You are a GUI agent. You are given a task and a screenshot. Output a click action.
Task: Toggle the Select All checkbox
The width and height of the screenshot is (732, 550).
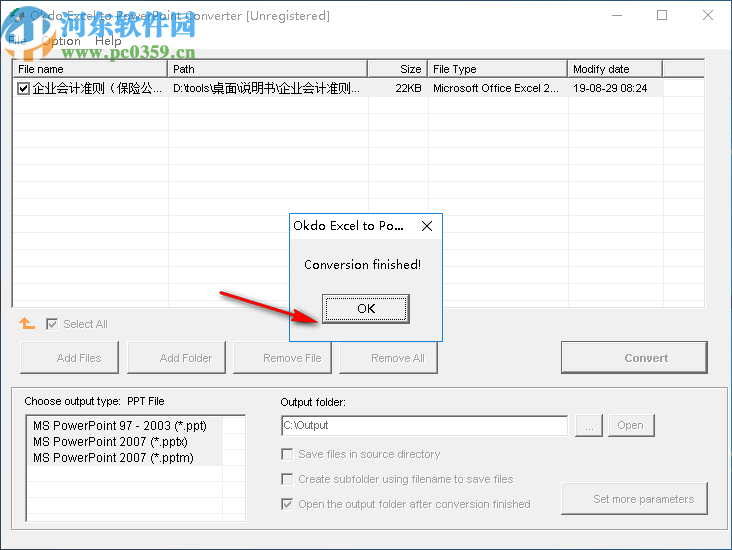point(52,324)
